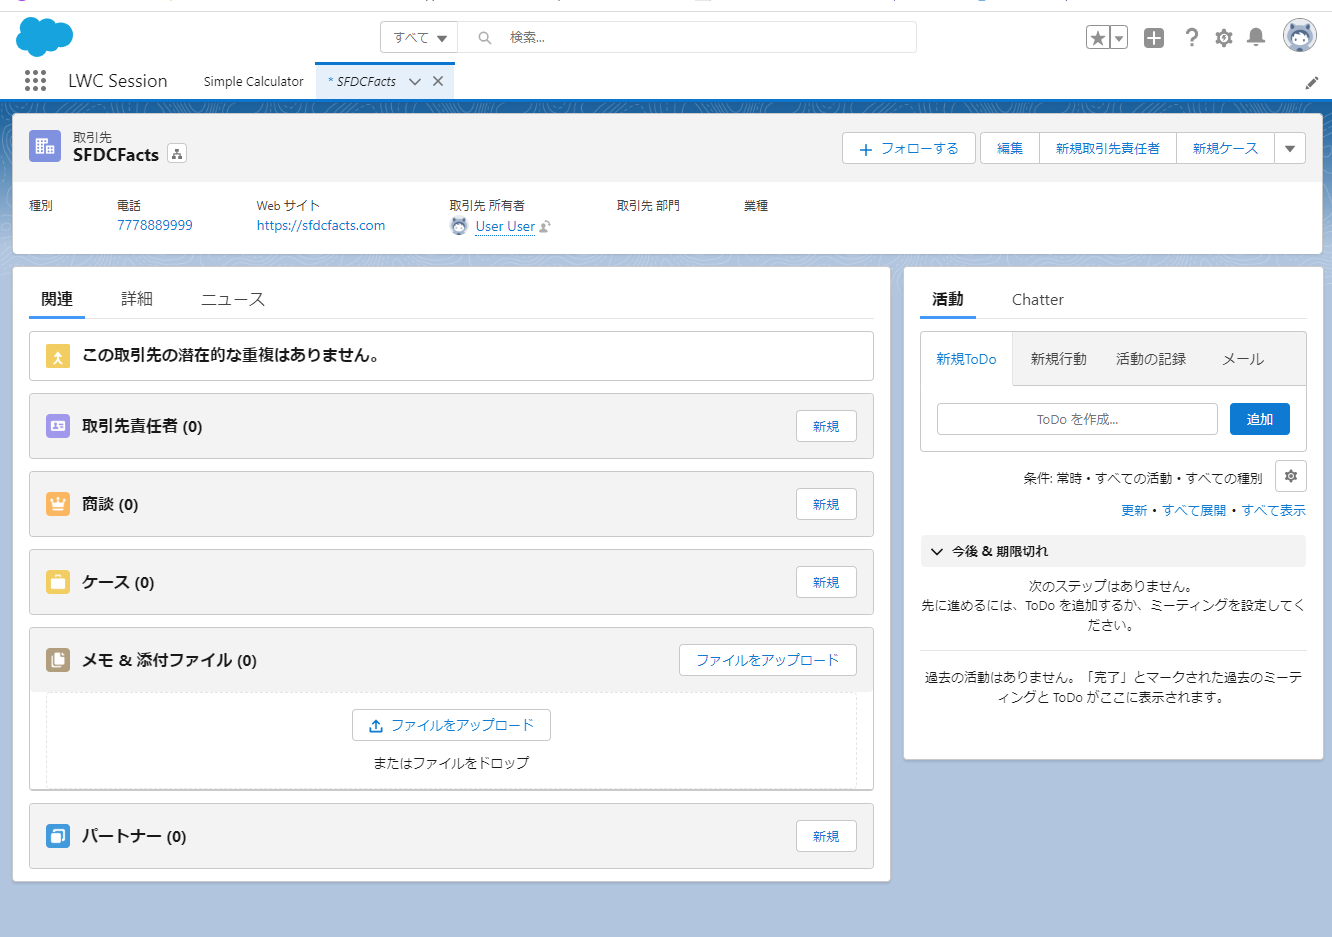Click 新規 in the ケース section
Screen dimensions: 1332x937
826,582
